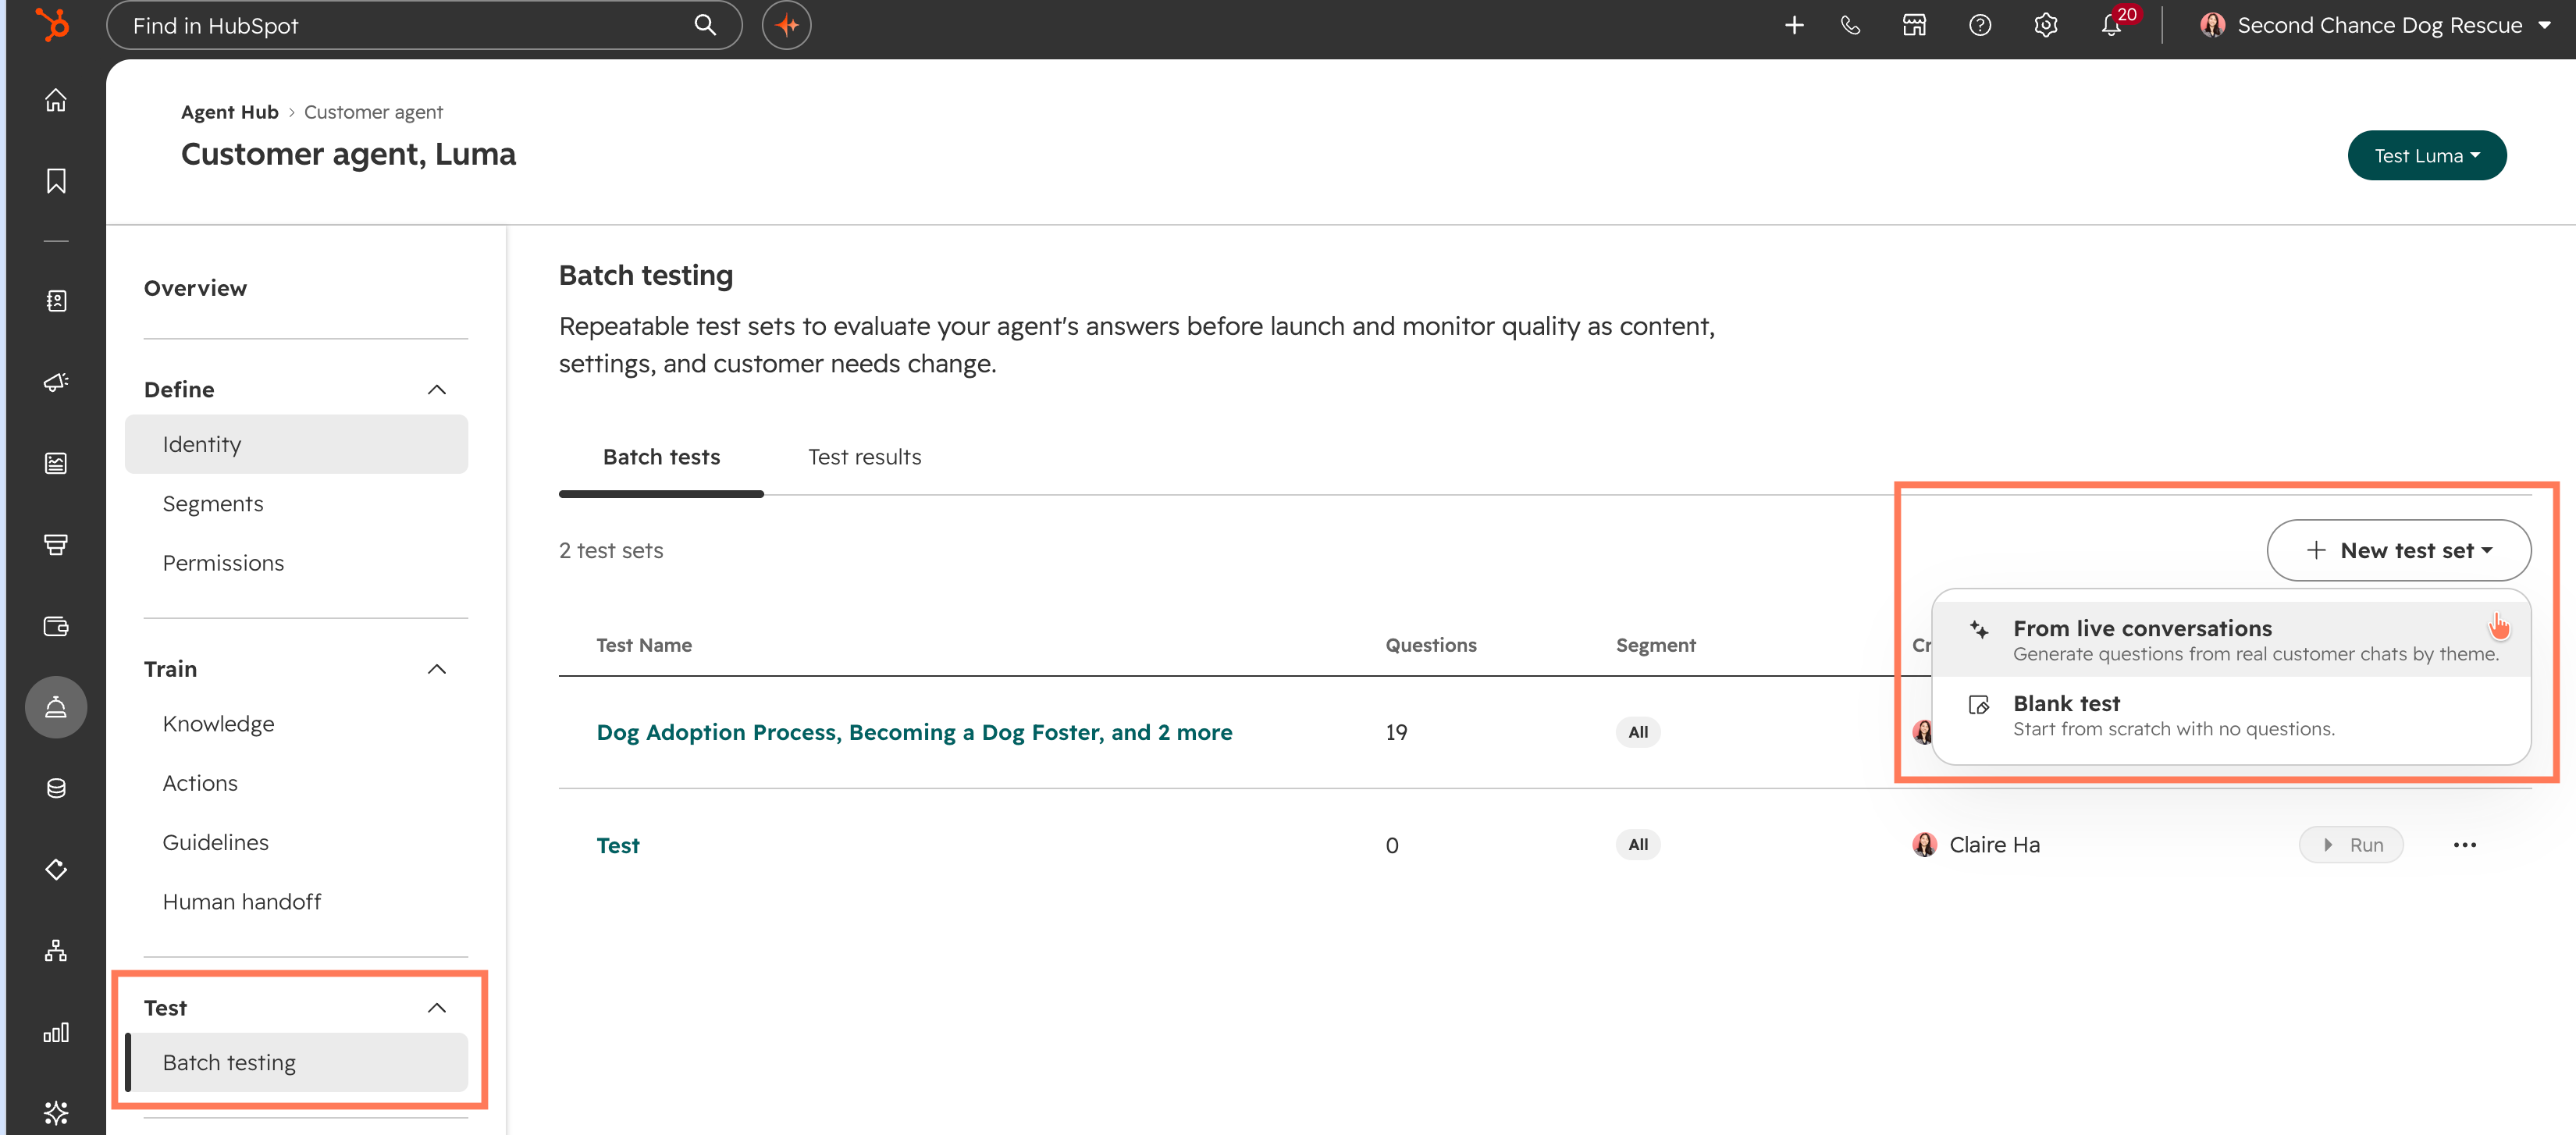2576x1135 pixels.
Task: Sort by Test Name column header
Action: [x=644, y=645]
